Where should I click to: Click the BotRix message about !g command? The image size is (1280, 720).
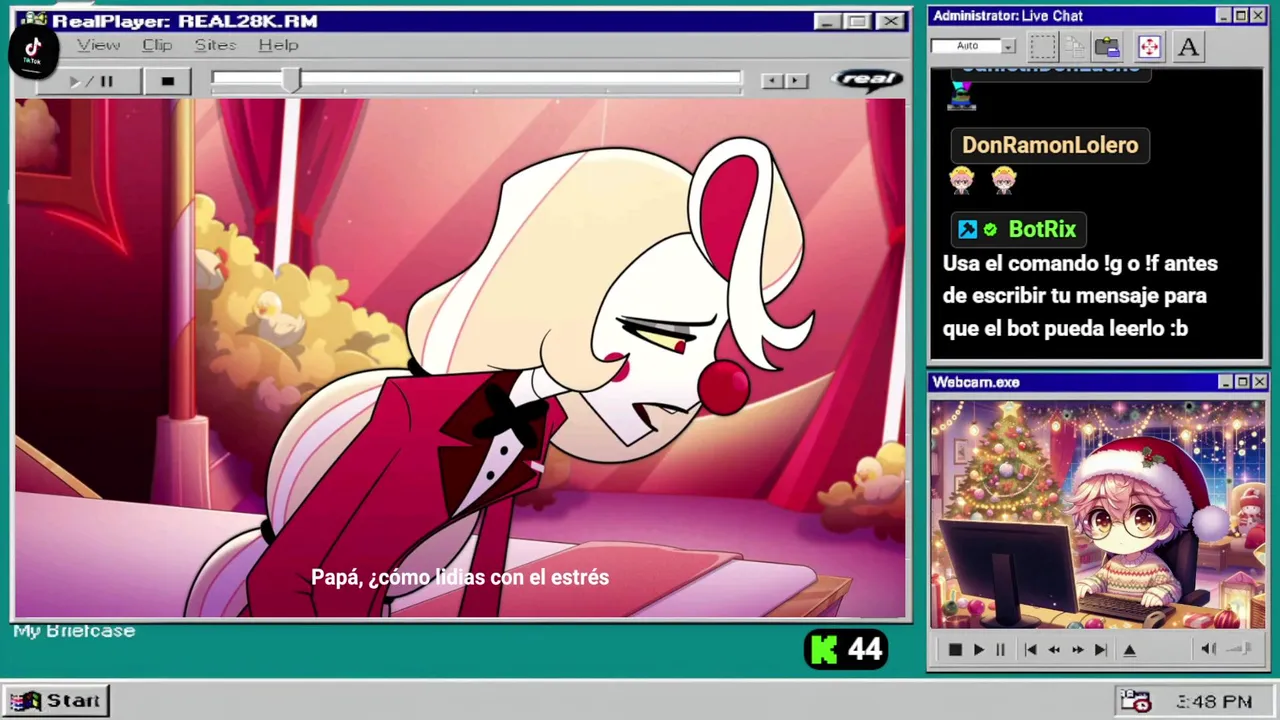pos(1080,296)
